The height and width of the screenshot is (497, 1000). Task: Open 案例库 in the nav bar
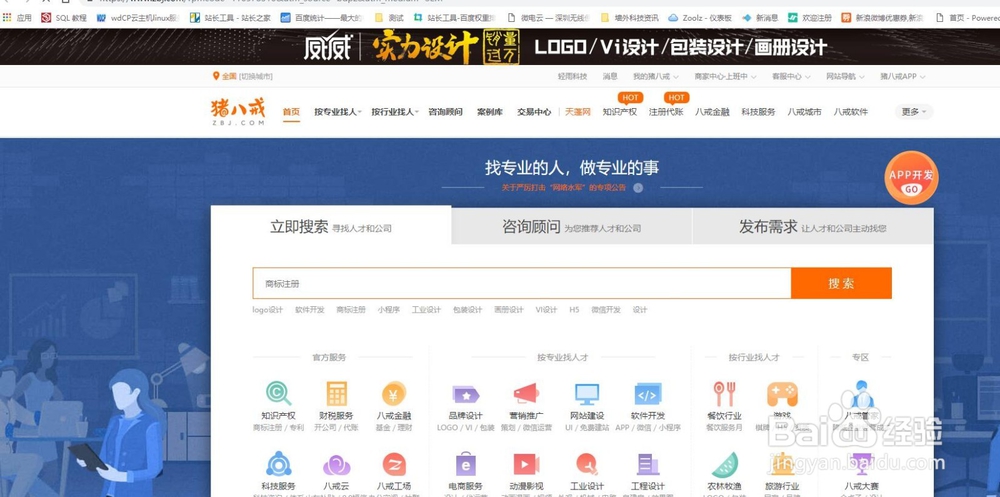pyautogui.click(x=490, y=112)
